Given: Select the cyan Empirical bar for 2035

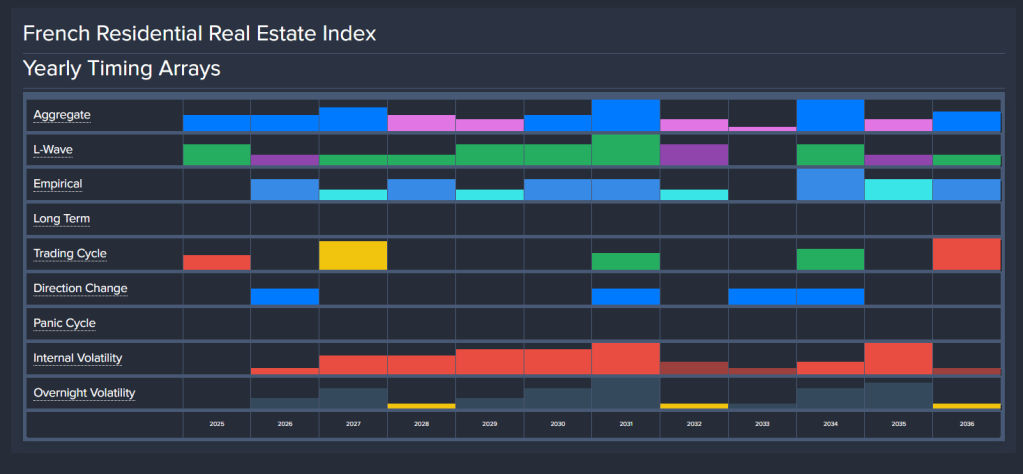Looking at the screenshot, I should tap(898, 190).
